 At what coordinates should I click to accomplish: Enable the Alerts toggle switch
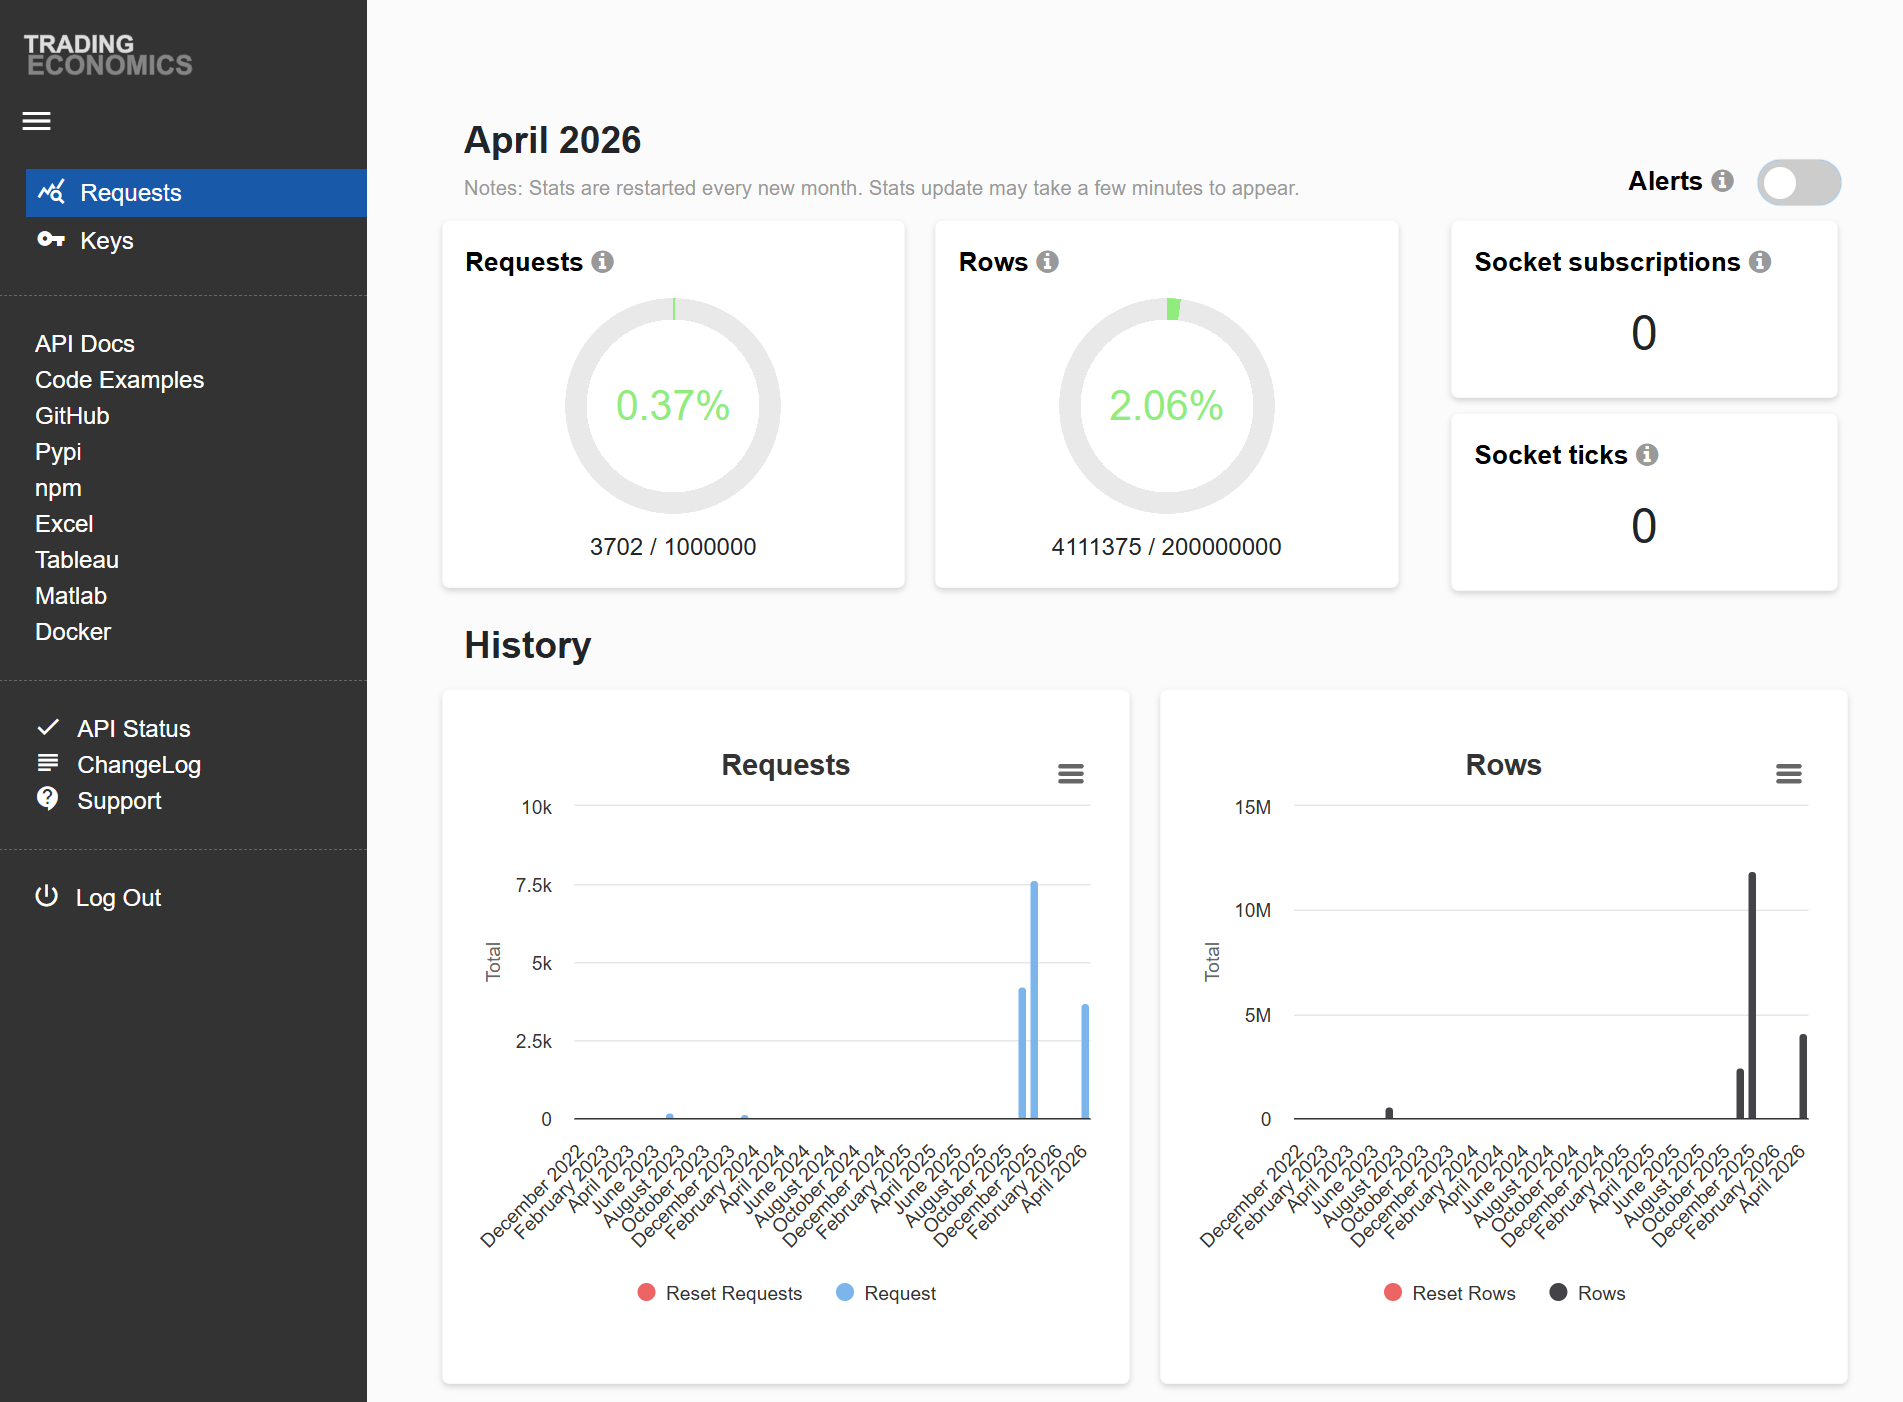click(x=1798, y=183)
